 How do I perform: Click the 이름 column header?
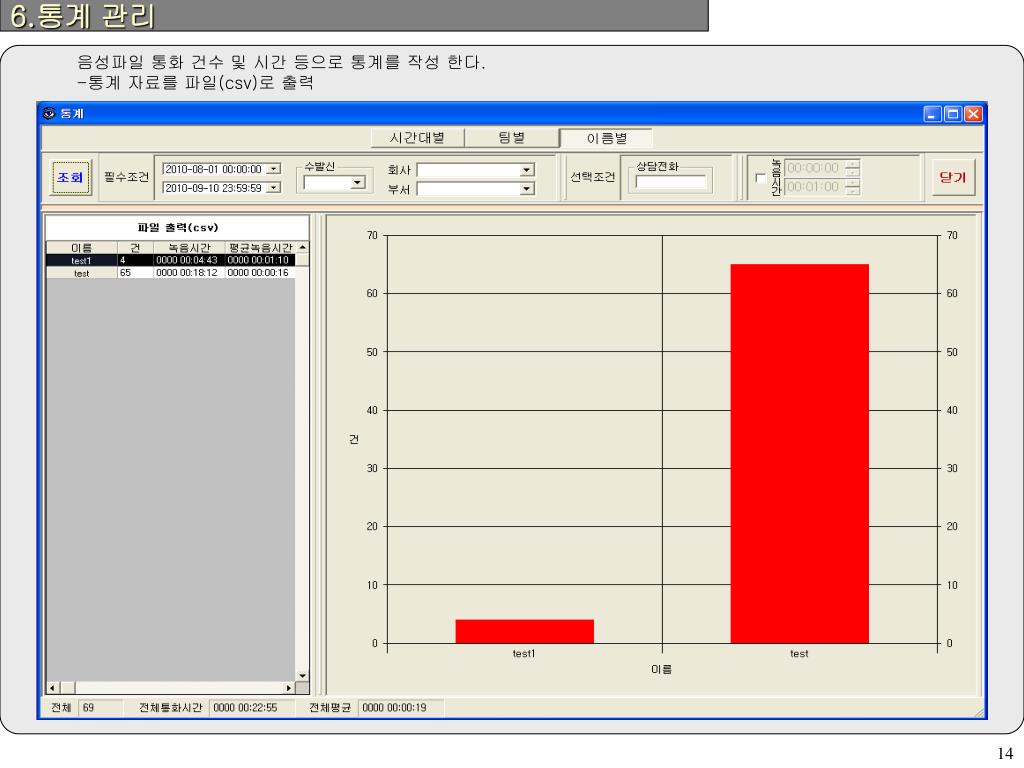(82, 248)
